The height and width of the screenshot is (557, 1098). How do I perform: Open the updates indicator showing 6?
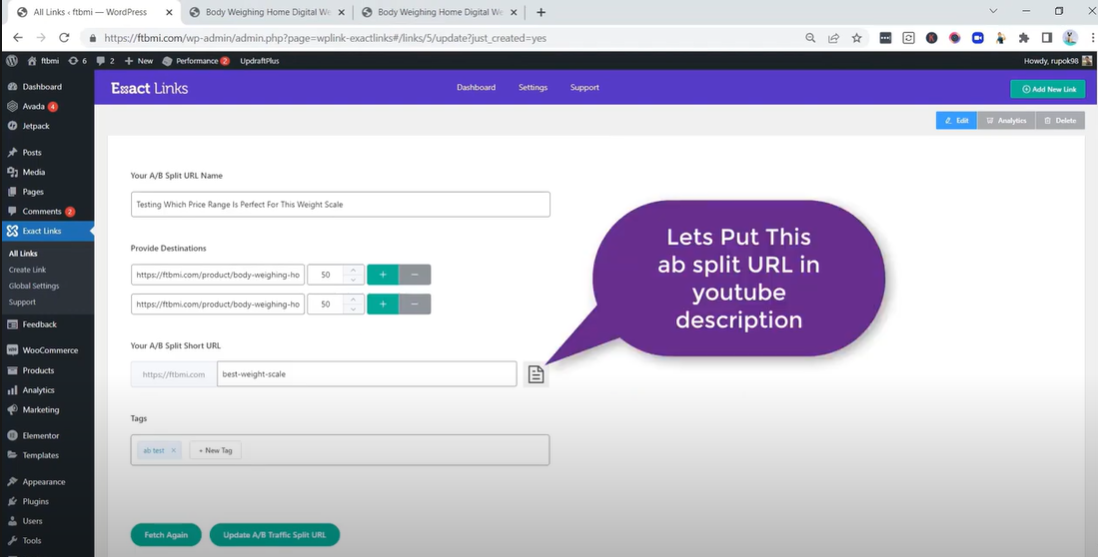tap(78, 61)
